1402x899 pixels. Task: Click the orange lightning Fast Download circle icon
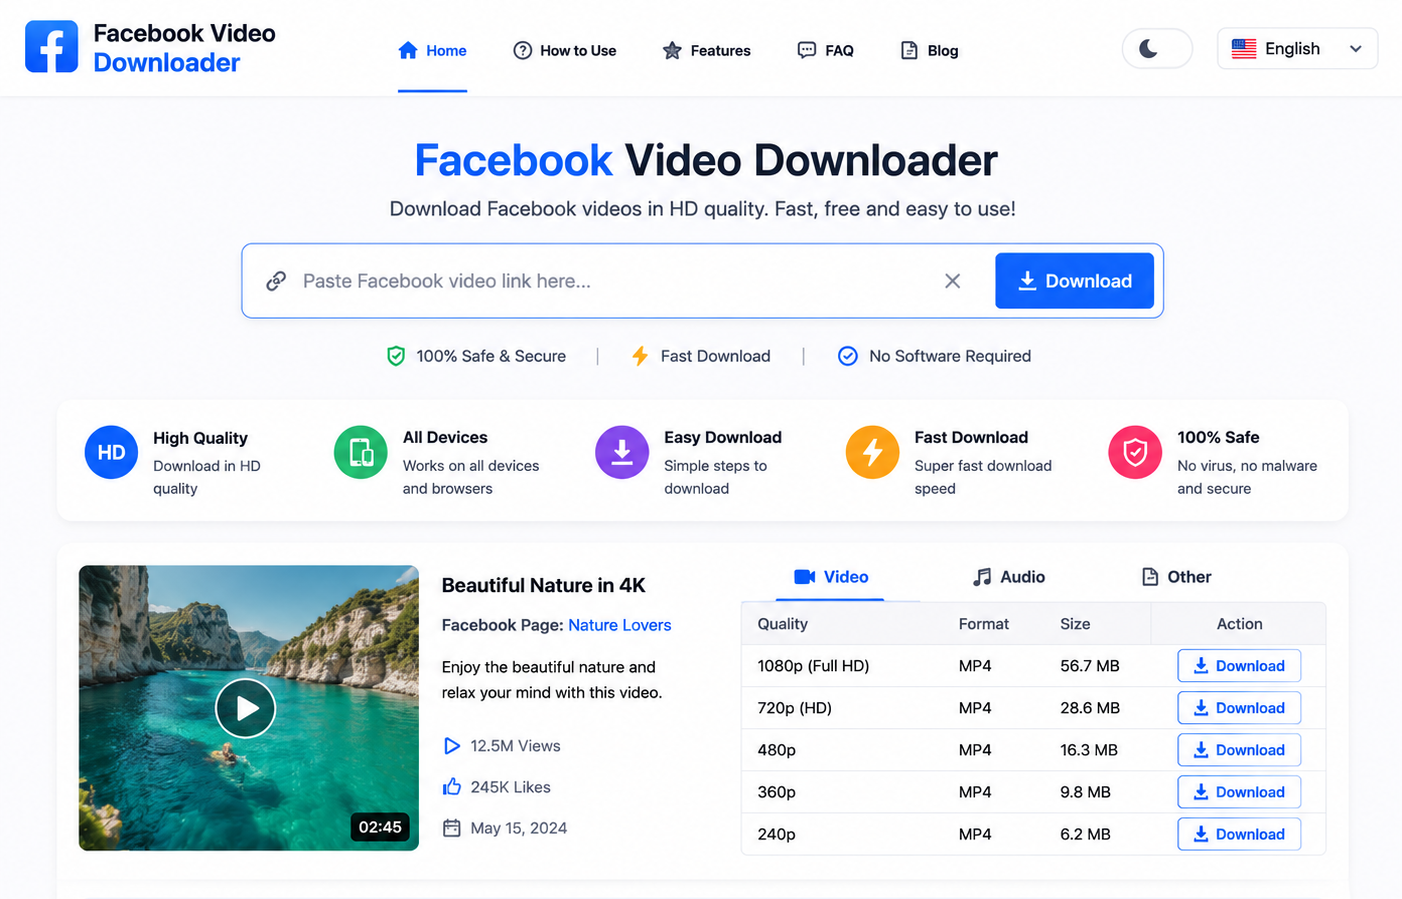click(872, 452)
